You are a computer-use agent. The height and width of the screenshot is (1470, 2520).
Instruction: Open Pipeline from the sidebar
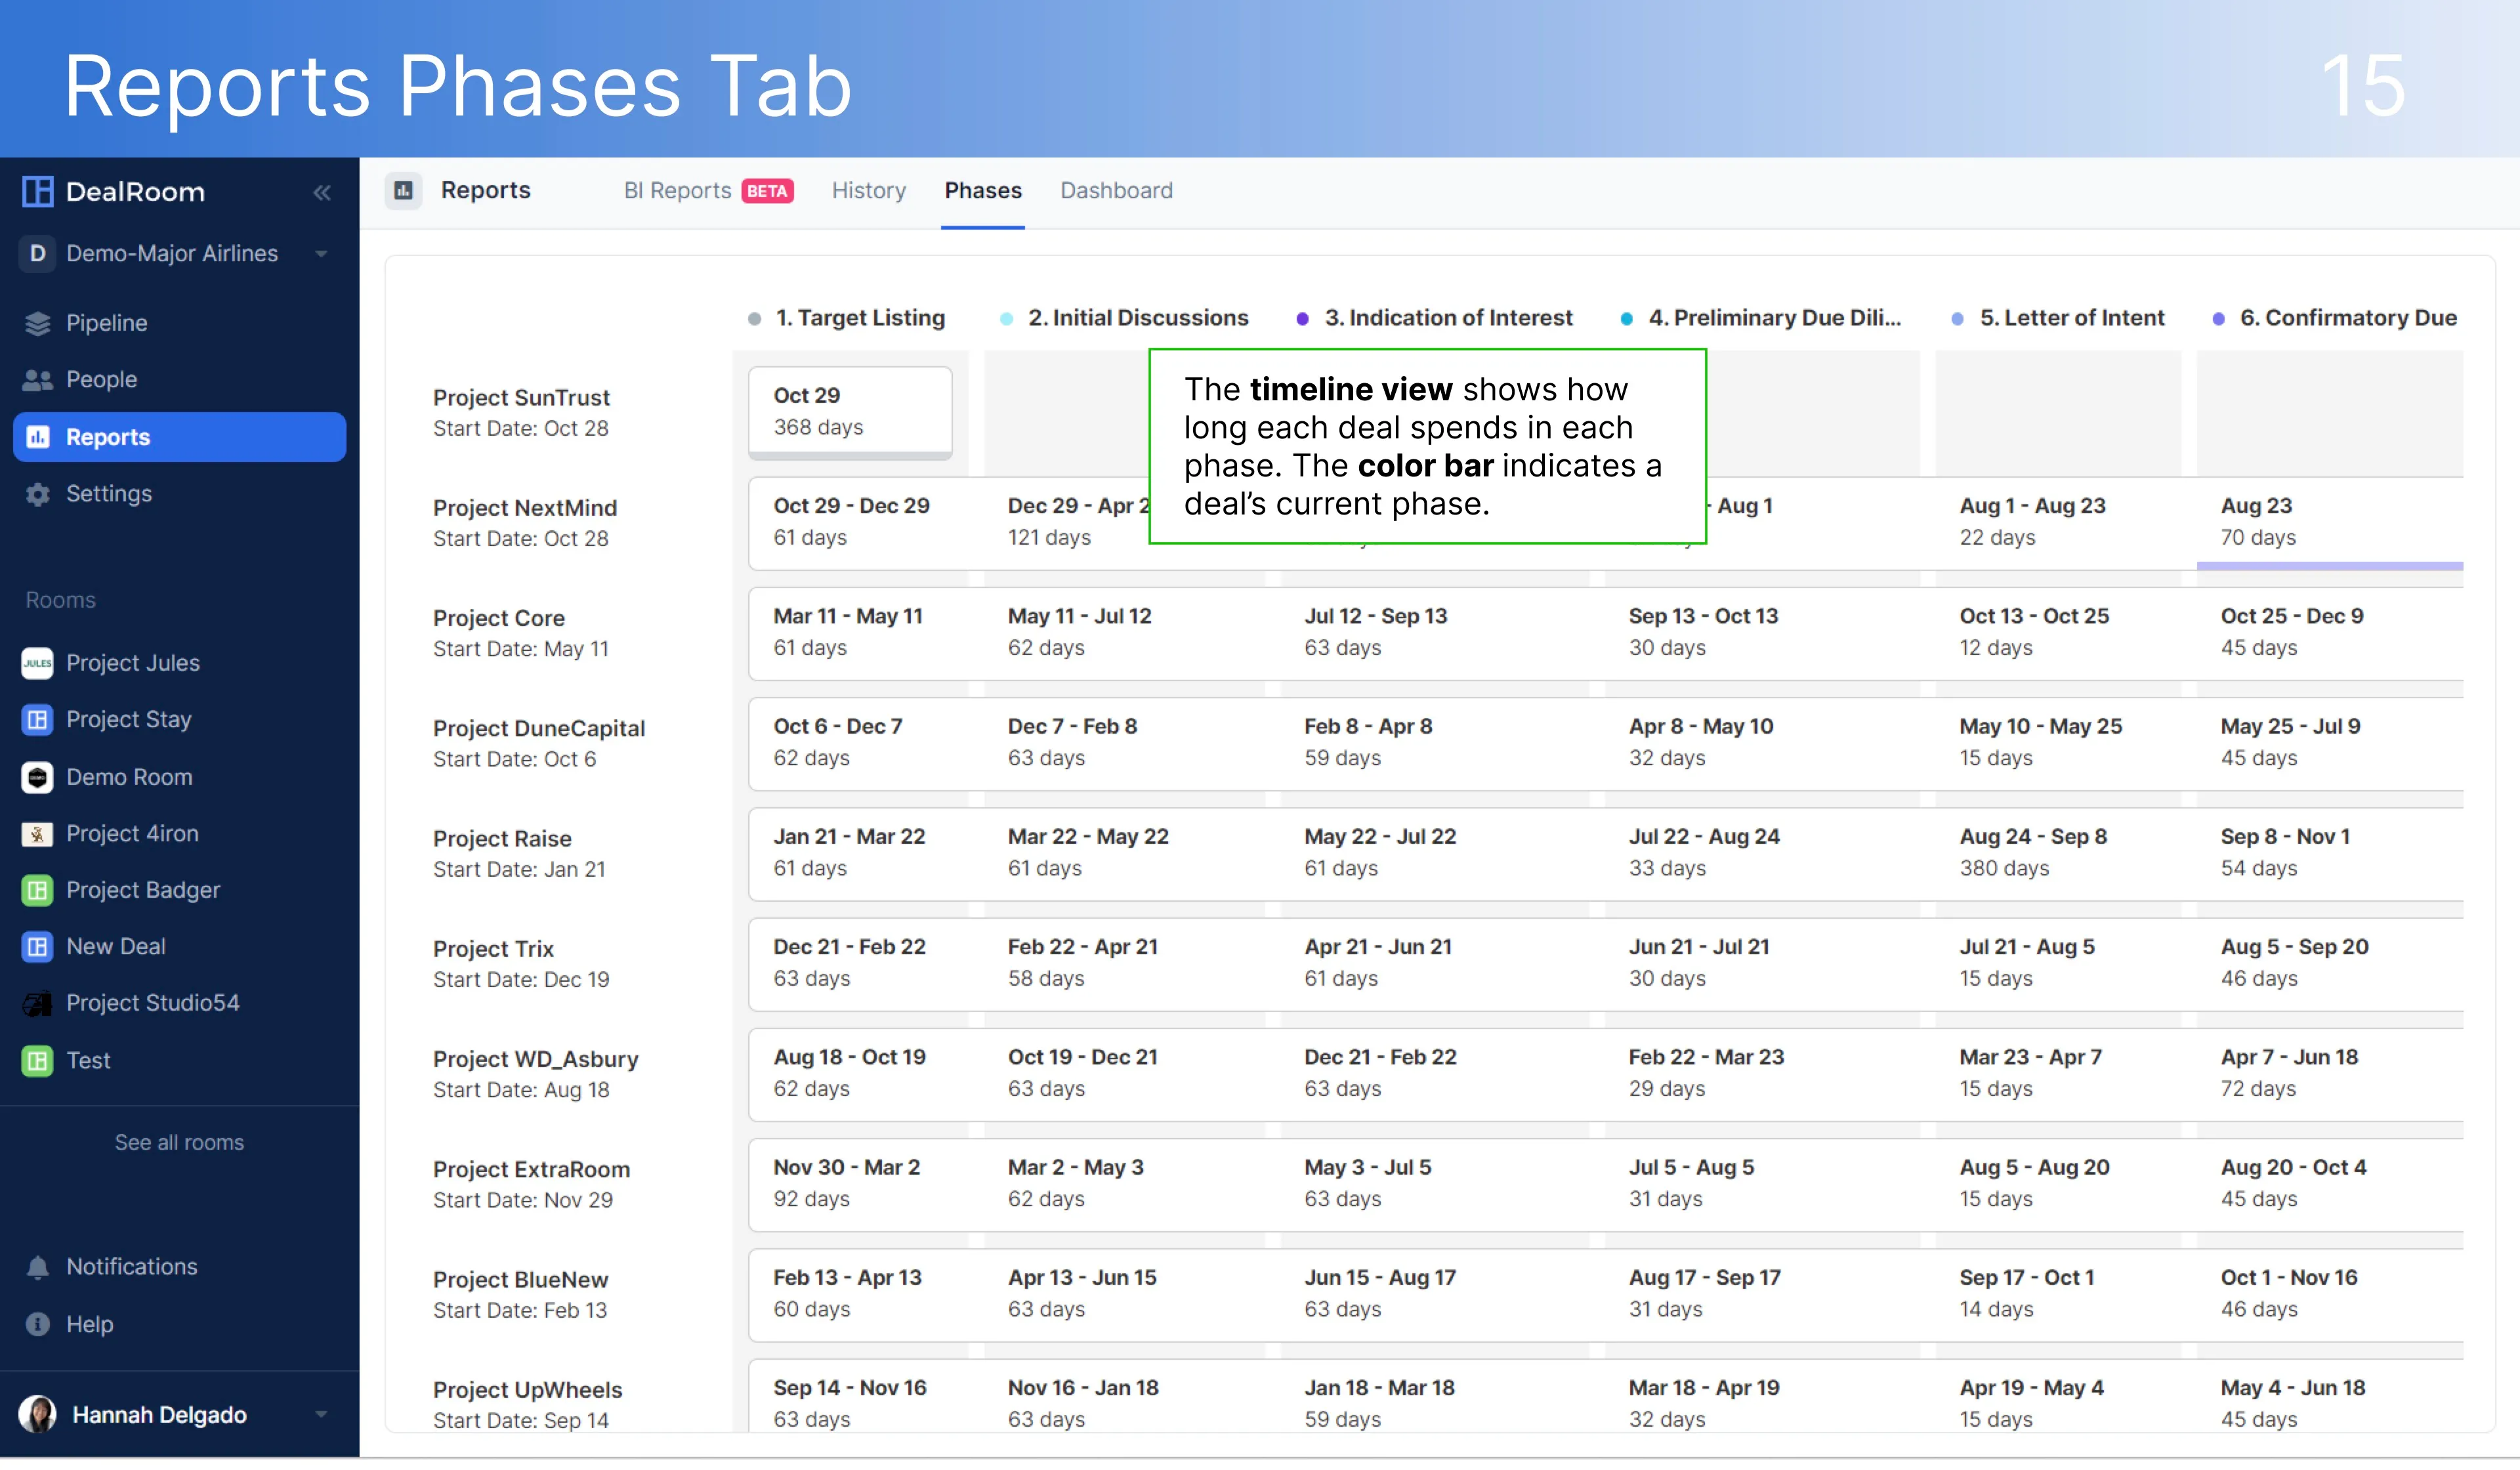pyautogui.click(x=106, y=323)
